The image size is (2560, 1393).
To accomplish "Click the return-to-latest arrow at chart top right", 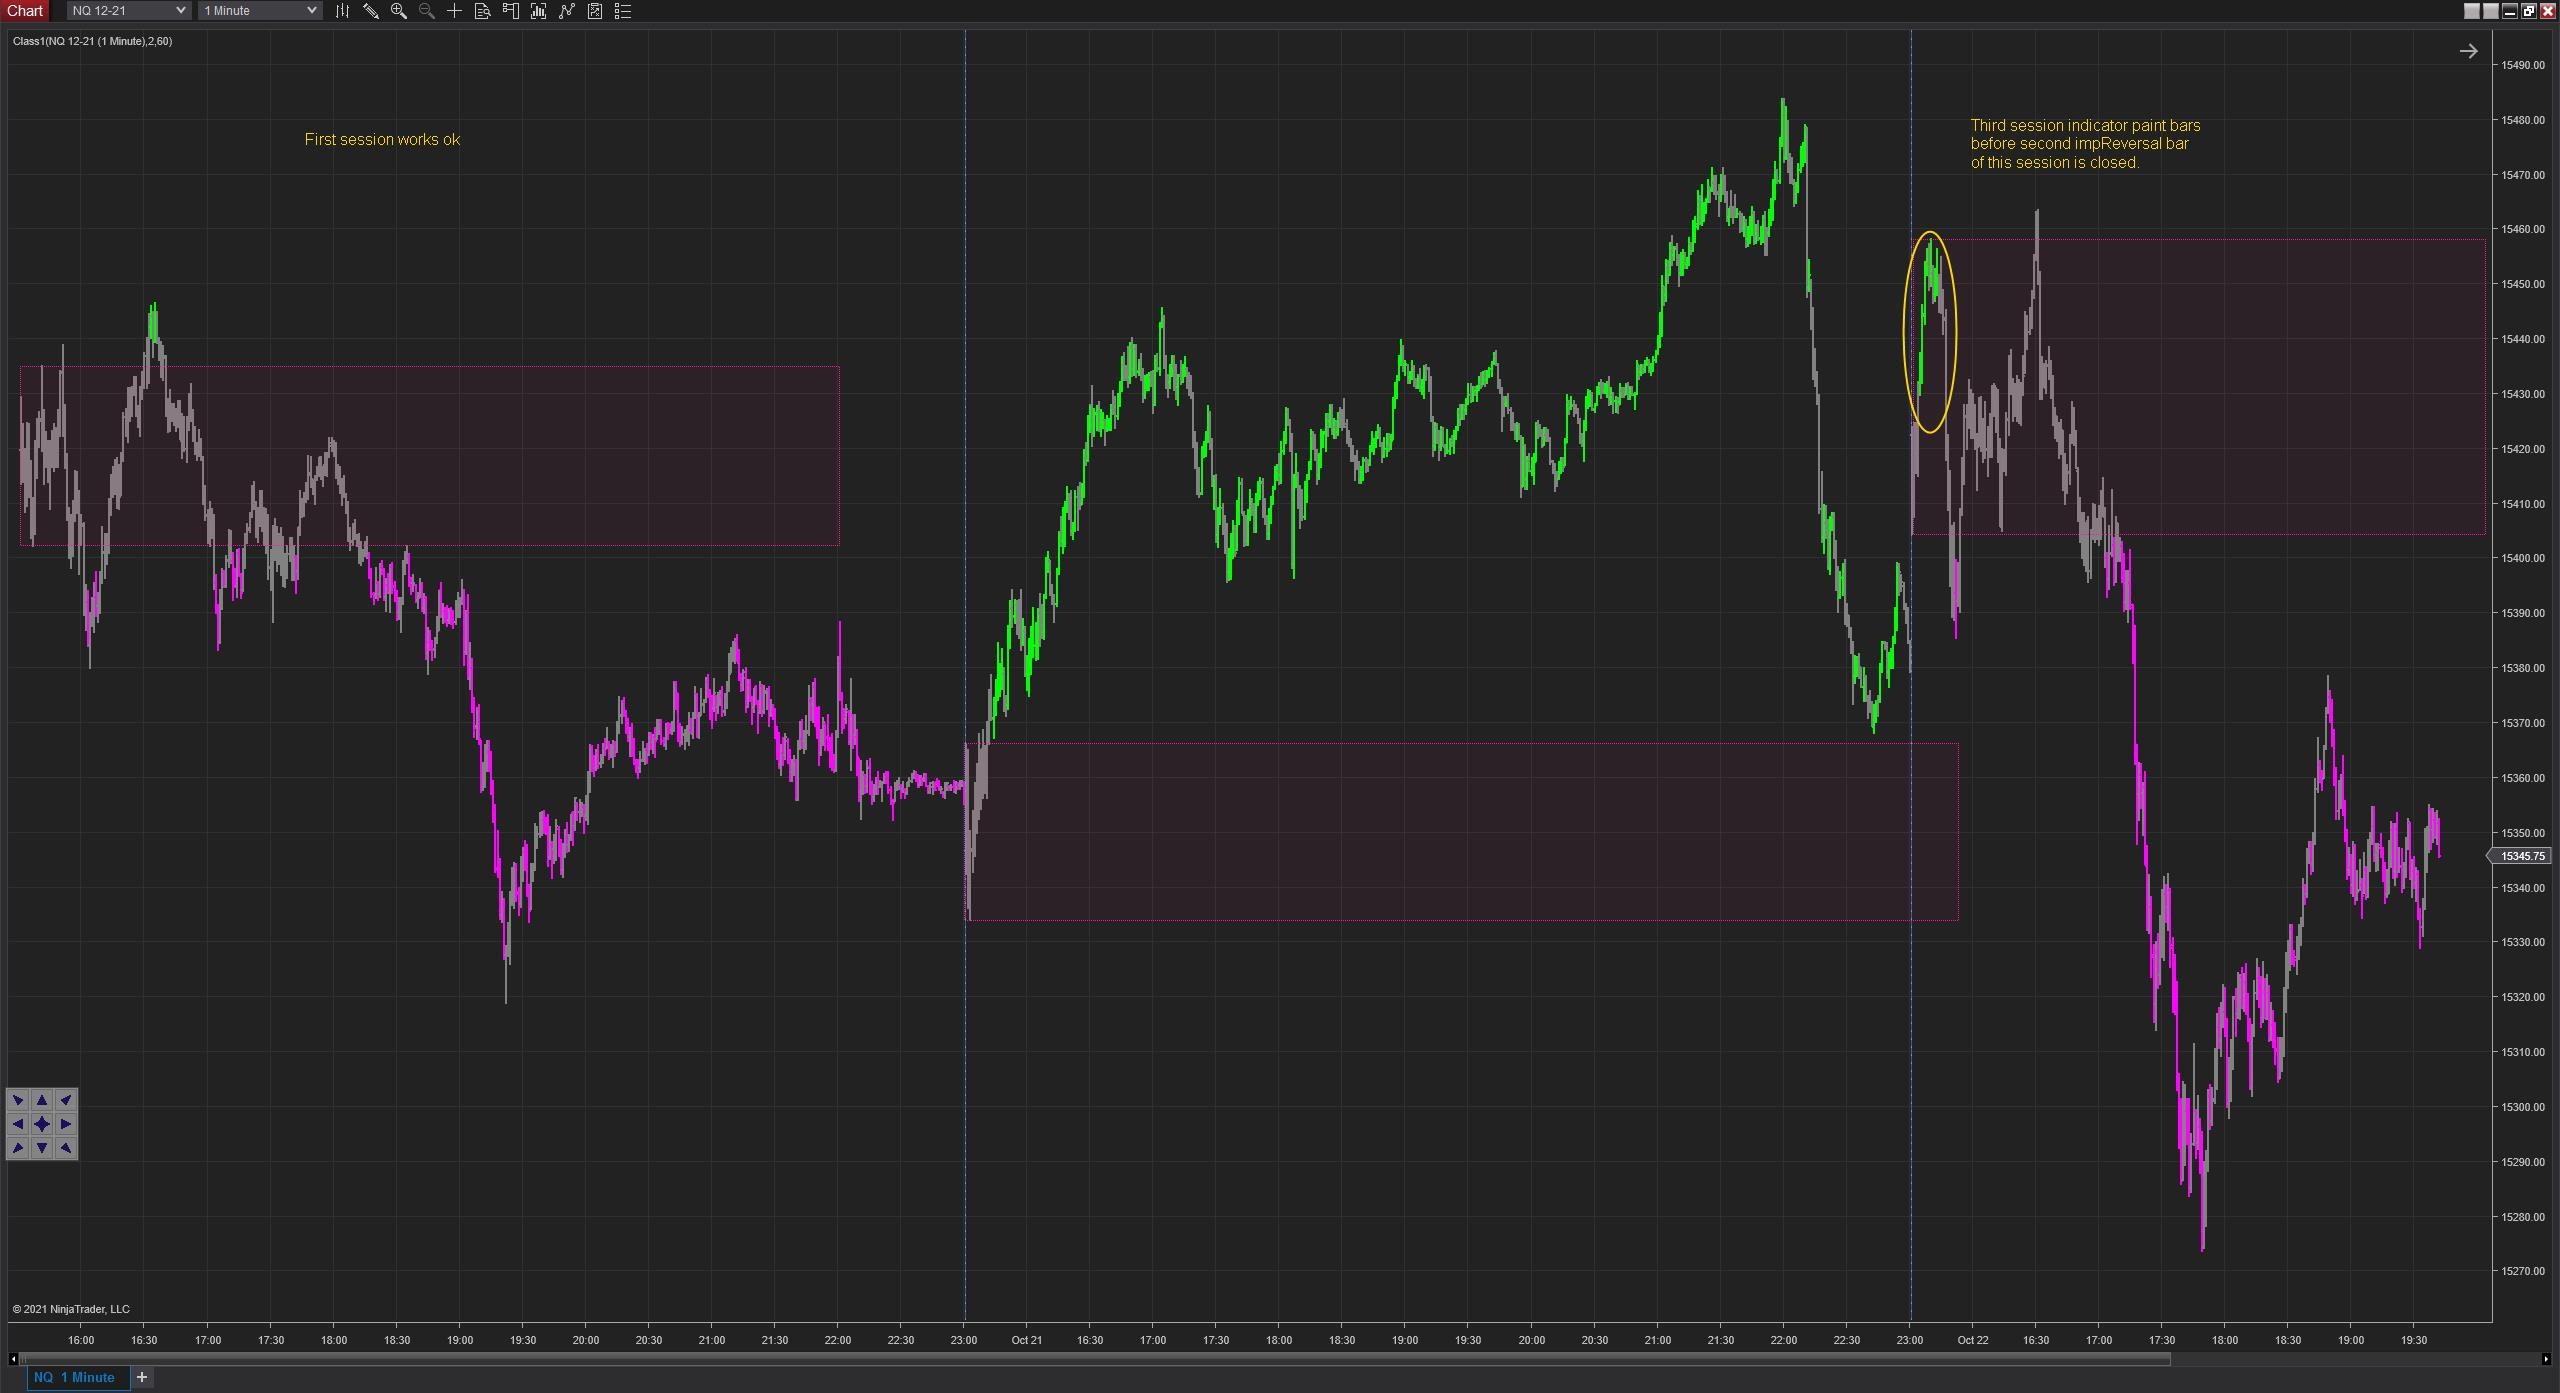I will (x=2468, y=51).
